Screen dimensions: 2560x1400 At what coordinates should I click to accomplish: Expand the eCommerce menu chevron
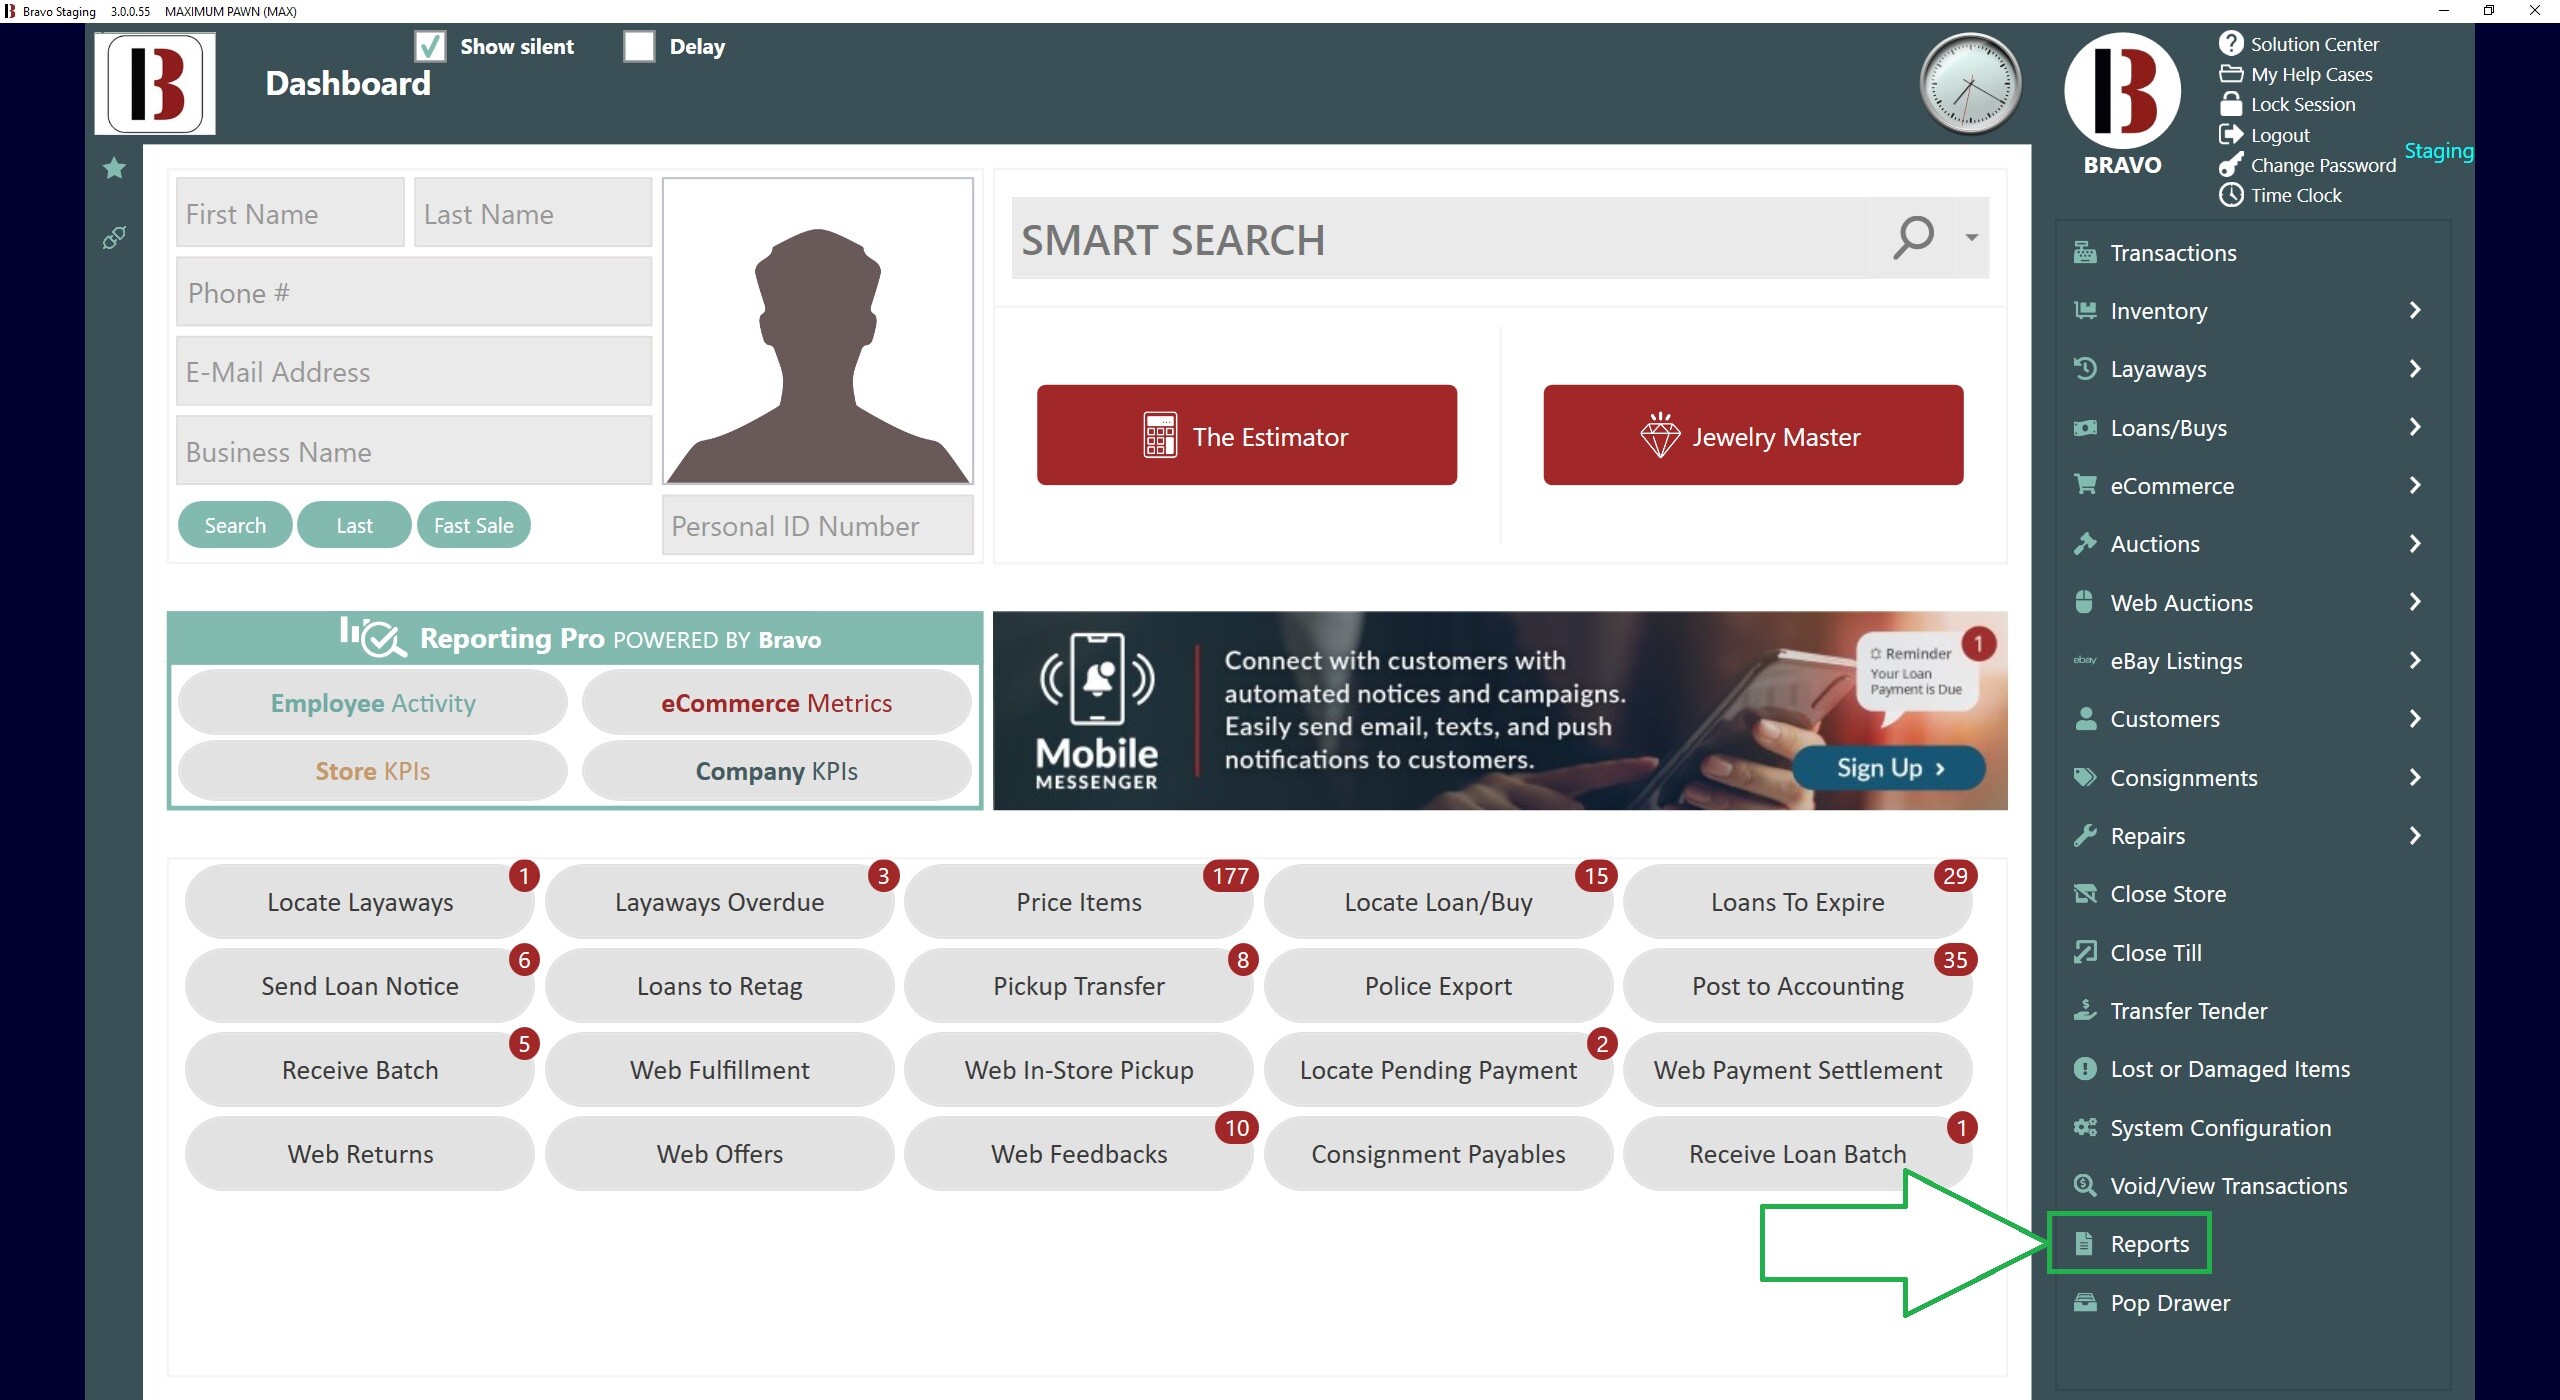[2415, 485]
